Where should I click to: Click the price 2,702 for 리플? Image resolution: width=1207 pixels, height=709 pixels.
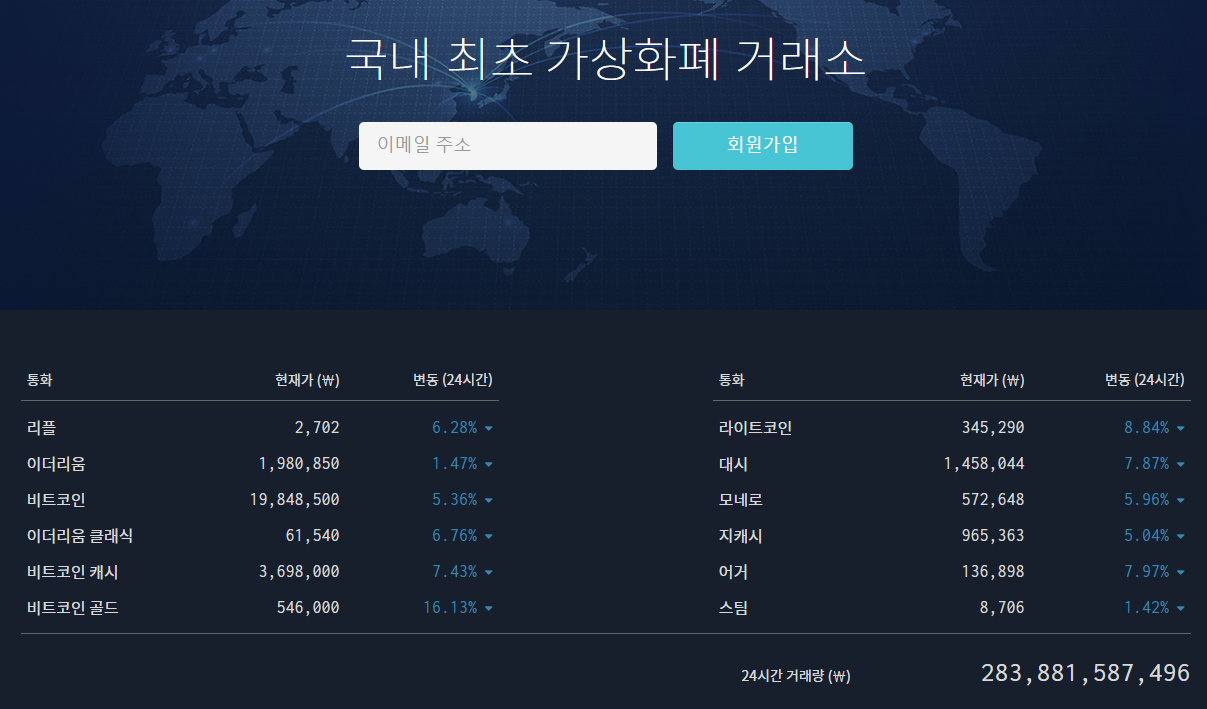click(317, 428)
